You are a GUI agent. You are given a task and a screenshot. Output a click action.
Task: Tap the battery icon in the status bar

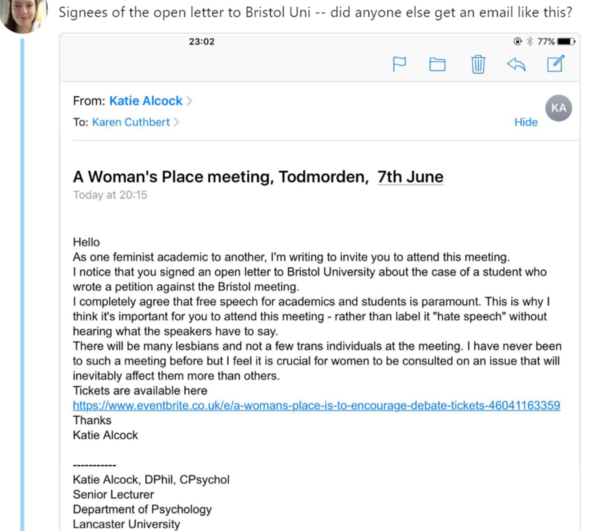click(566, 42)
